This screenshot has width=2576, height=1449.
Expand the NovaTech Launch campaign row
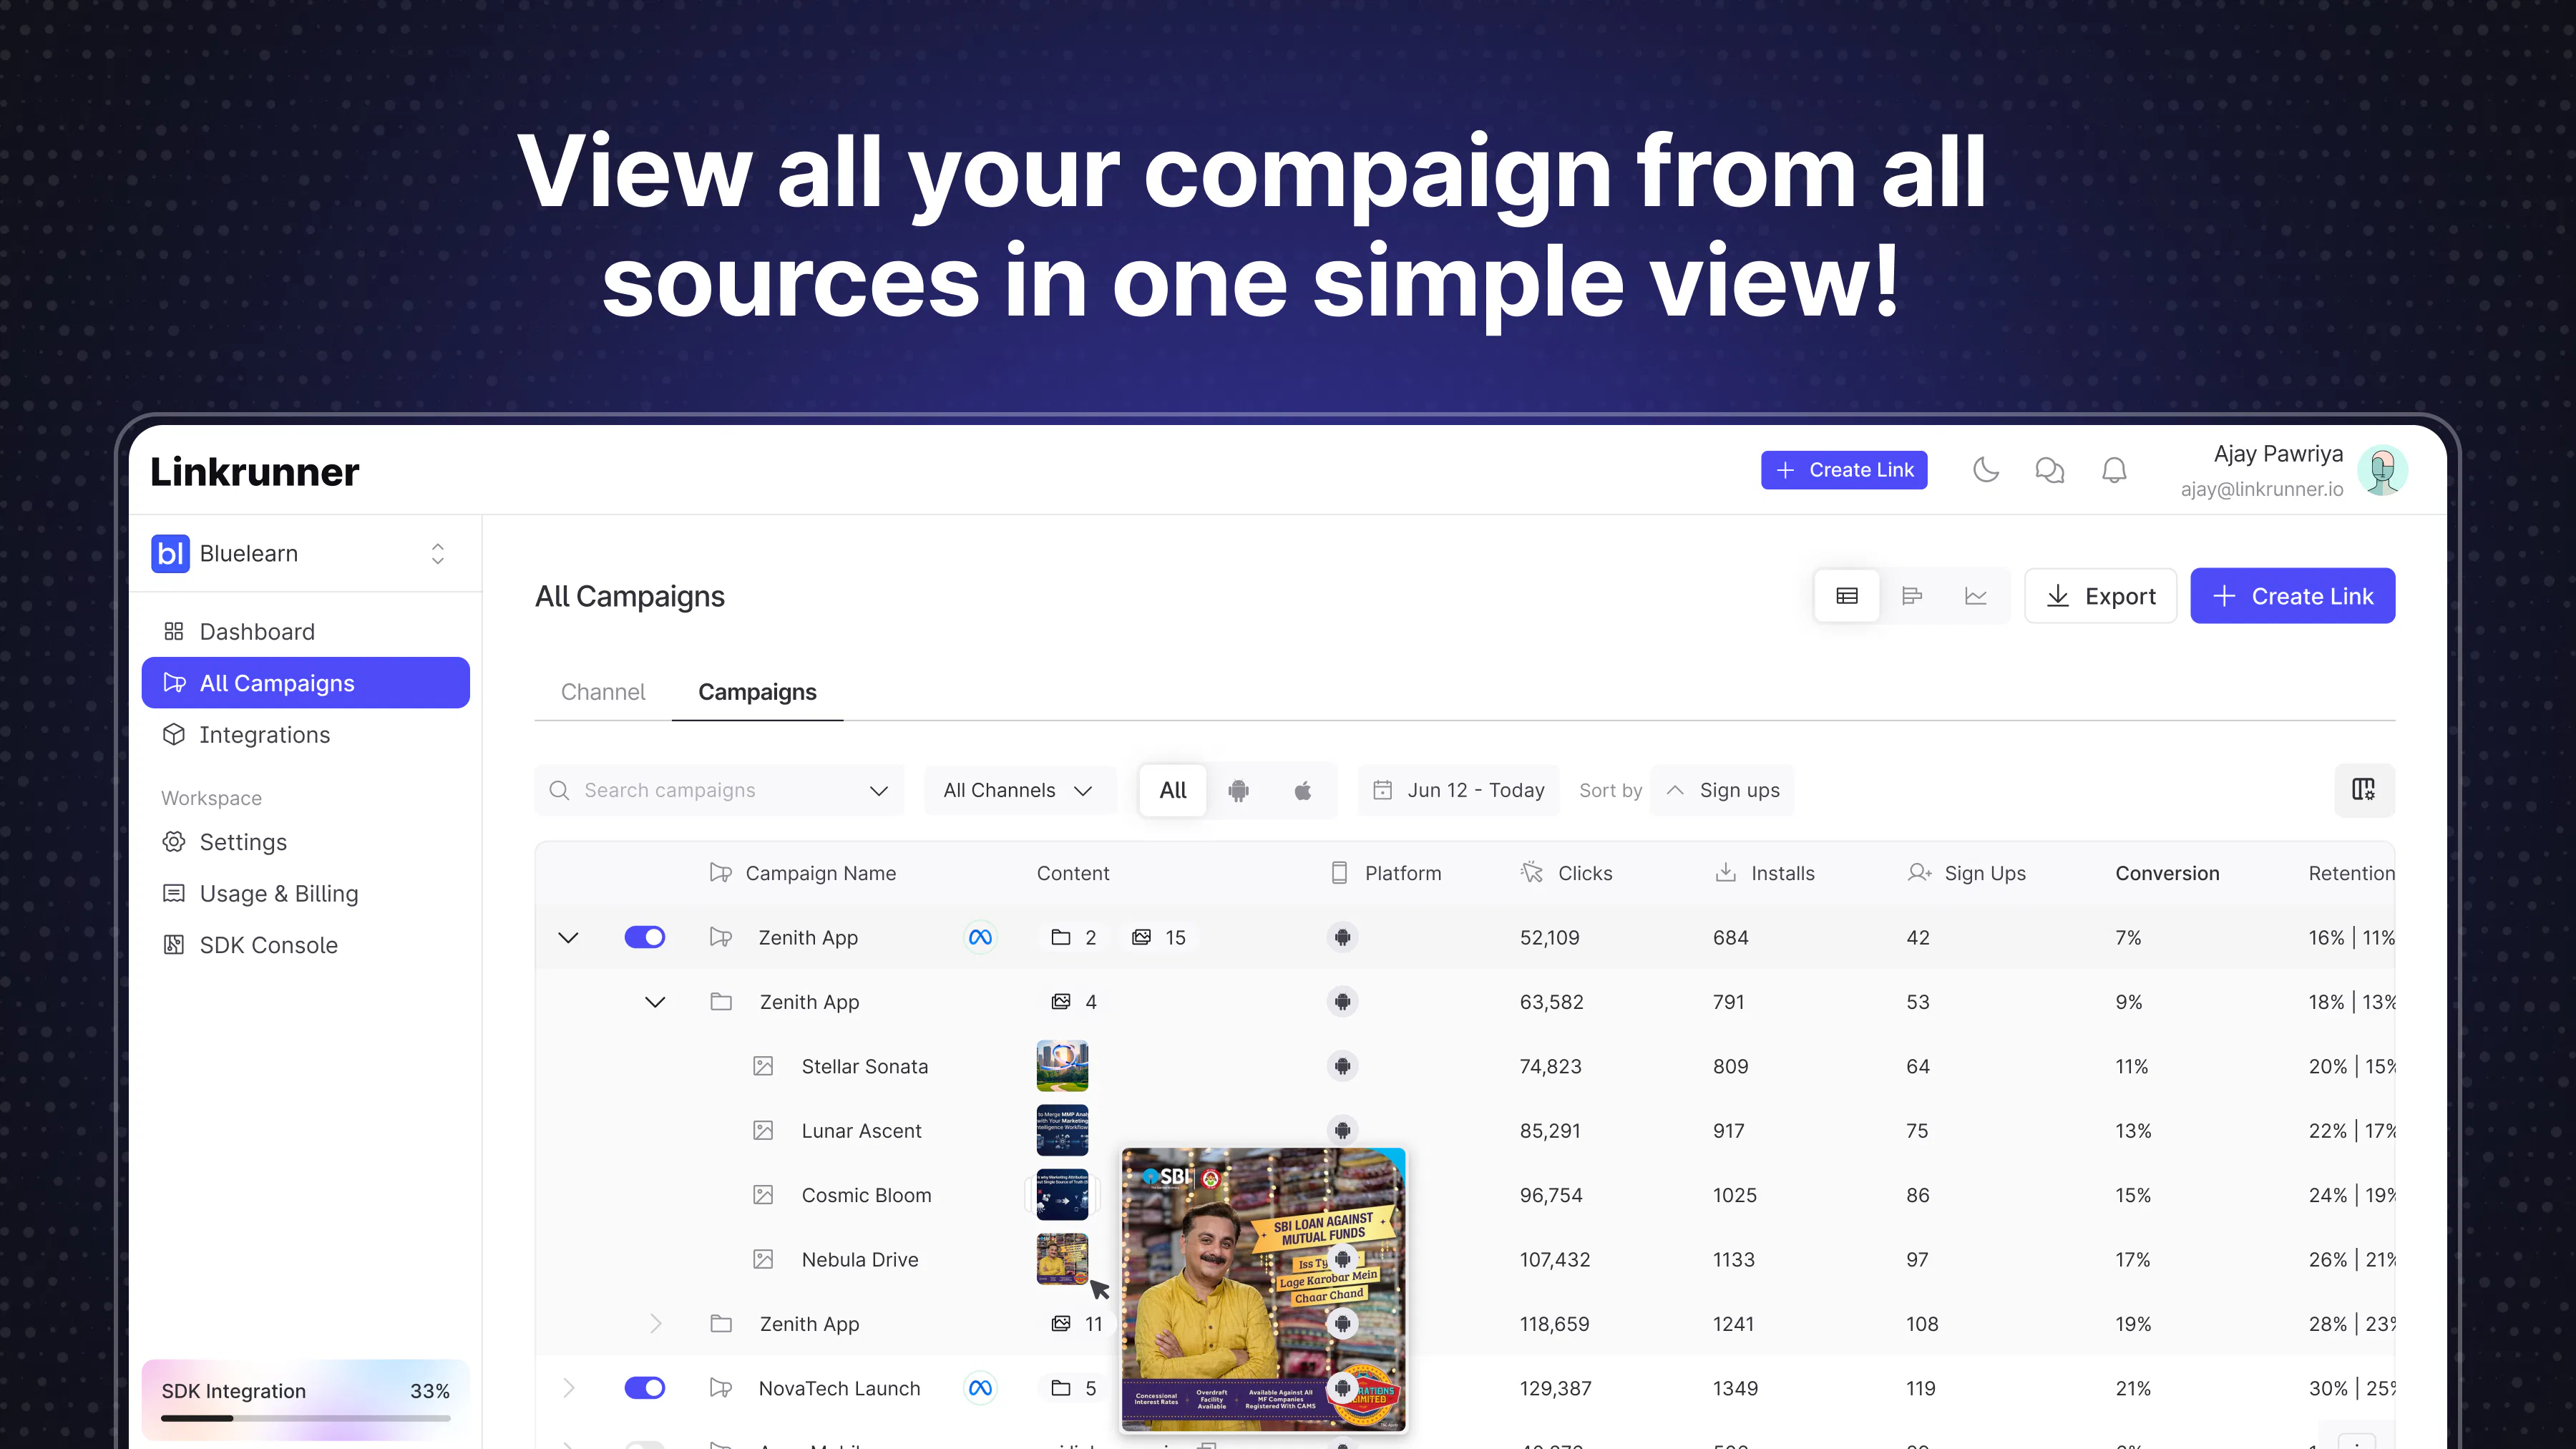click(x=568, y=1388)
